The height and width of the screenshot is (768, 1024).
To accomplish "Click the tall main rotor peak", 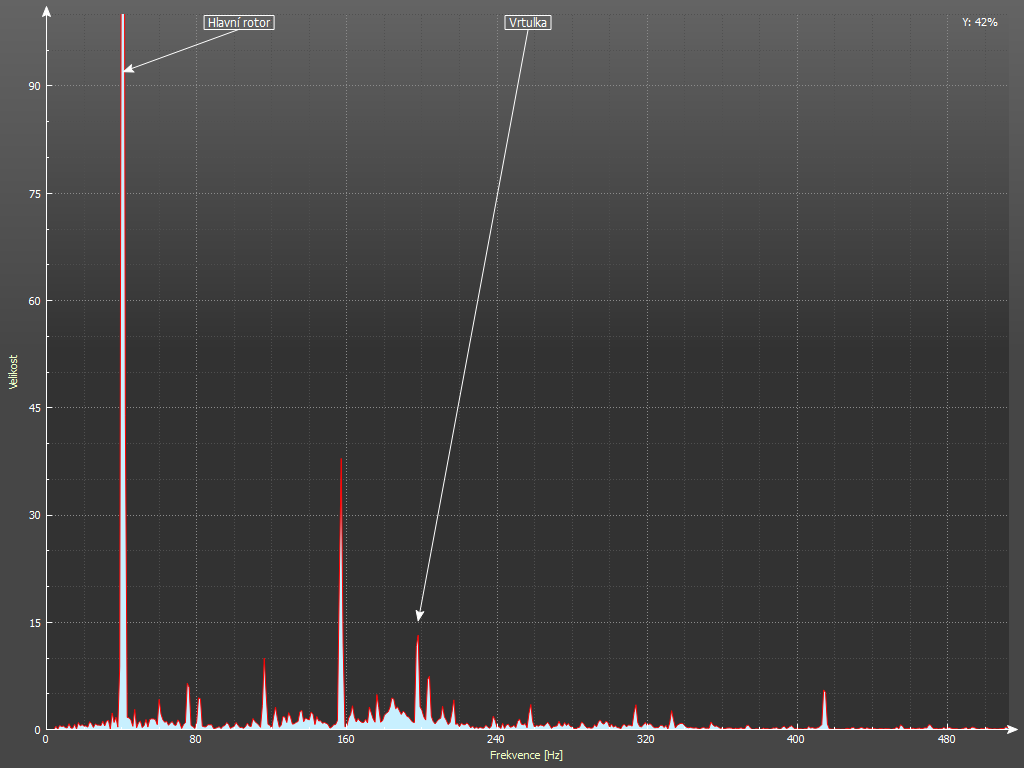I will pos(123,300).
